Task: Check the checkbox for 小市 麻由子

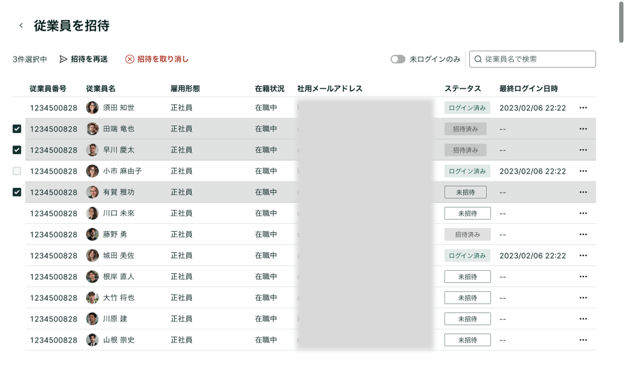Action: coord(17,171)
